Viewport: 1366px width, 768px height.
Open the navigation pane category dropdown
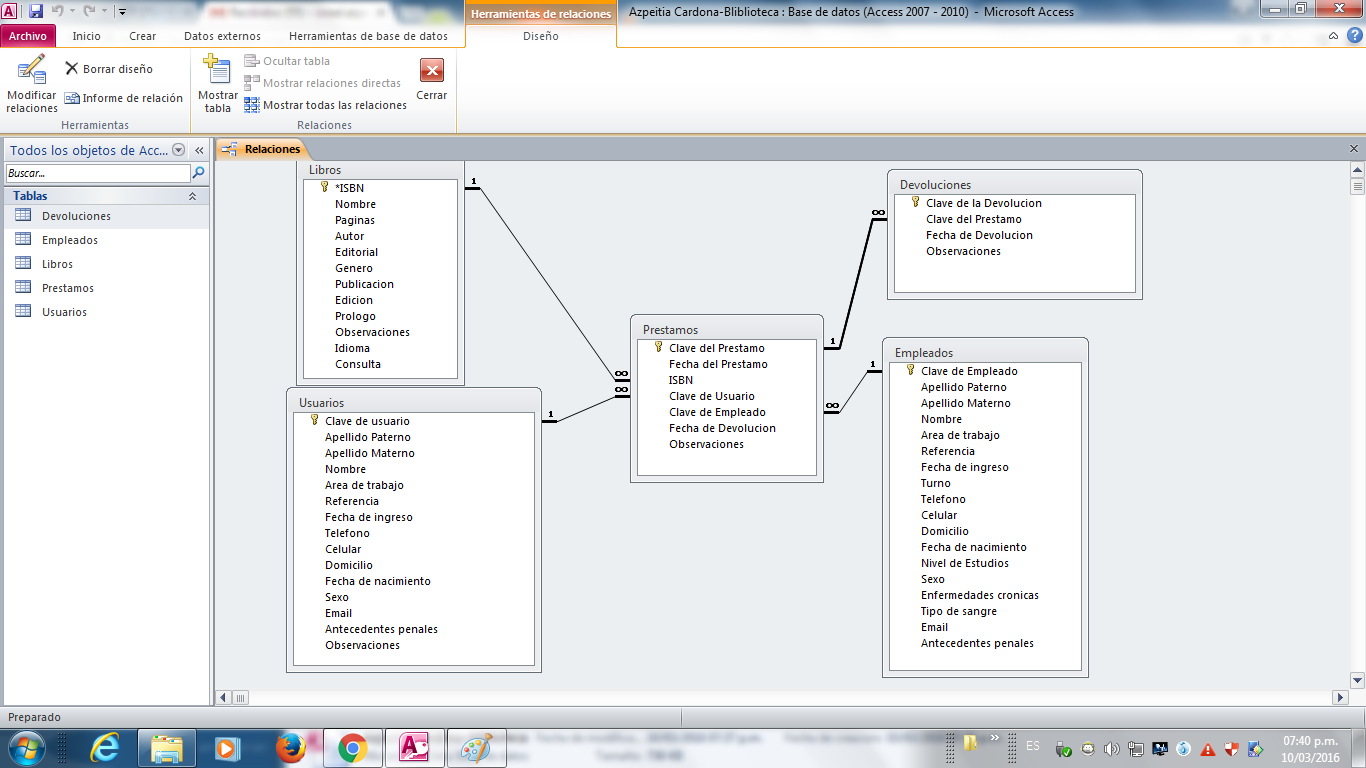click(x=179, y=150)
